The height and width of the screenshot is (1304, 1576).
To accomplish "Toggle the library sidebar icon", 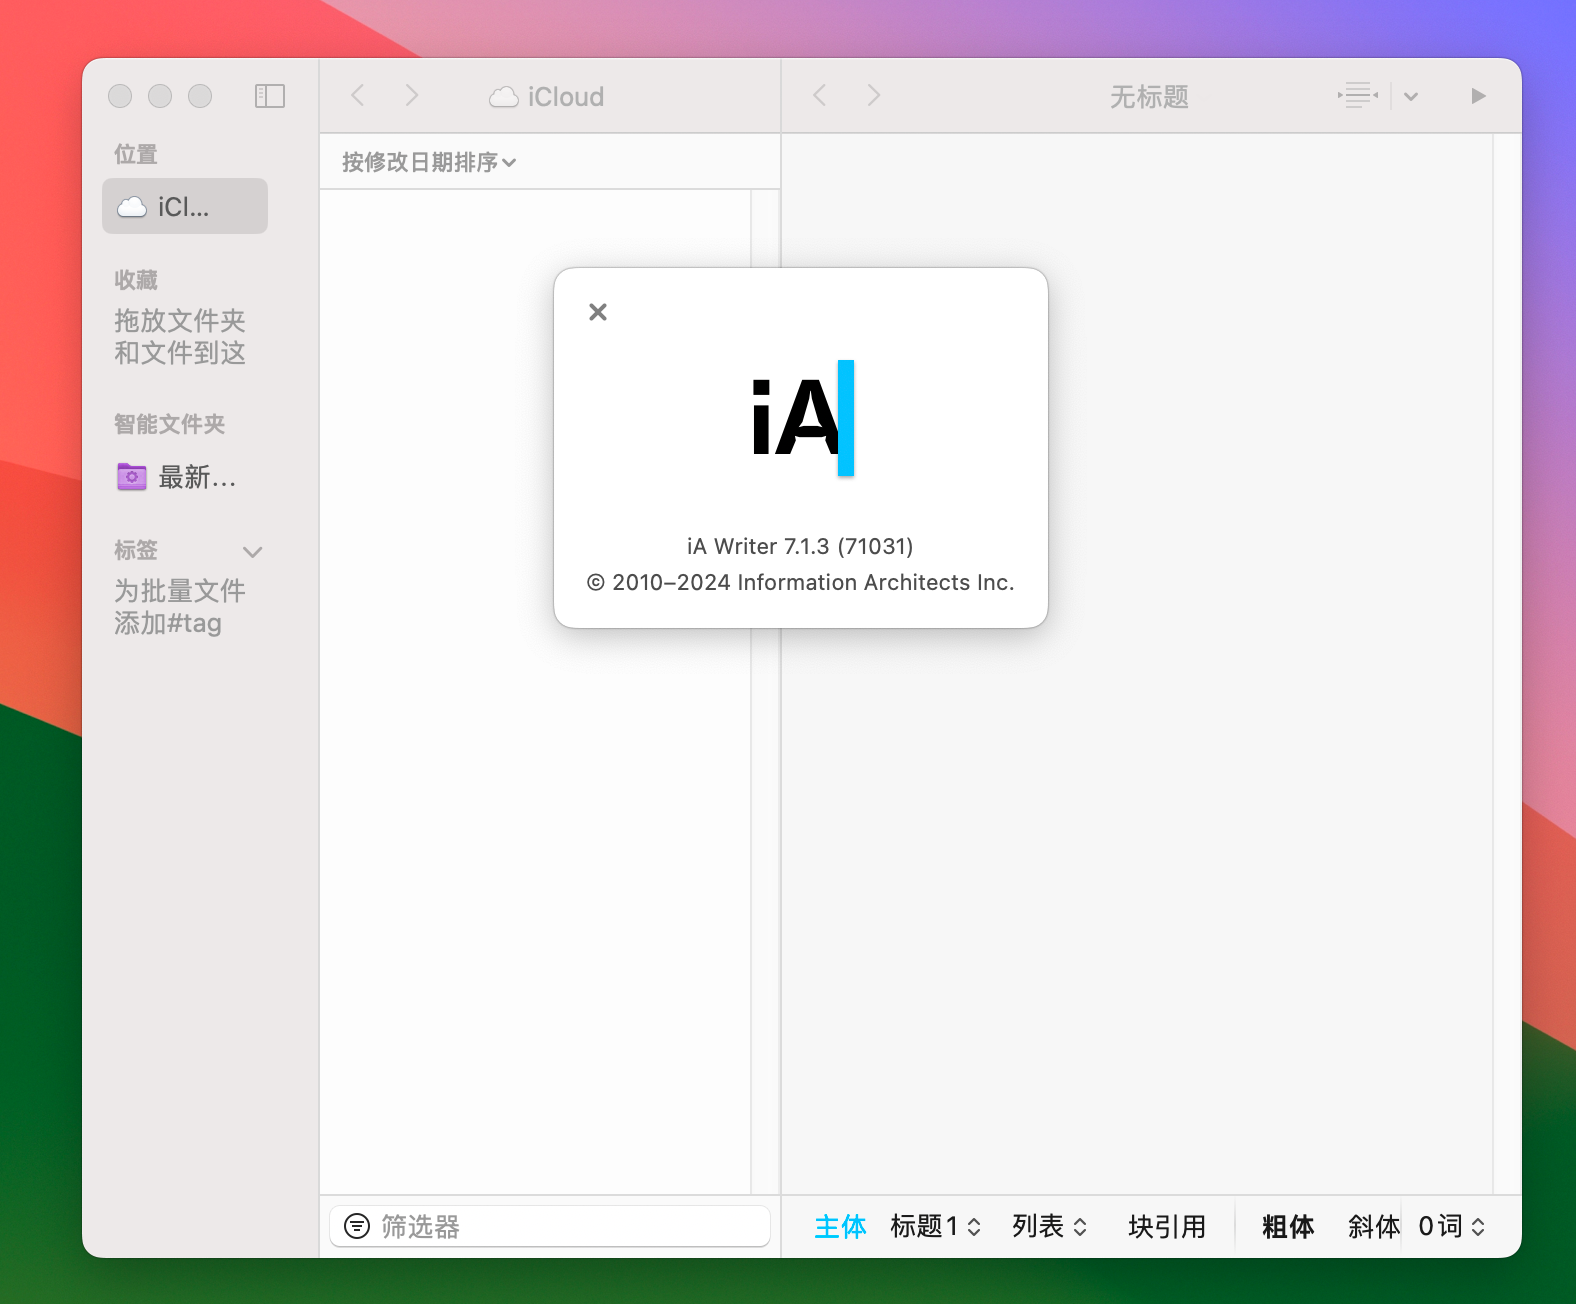I will pos(270,96).
